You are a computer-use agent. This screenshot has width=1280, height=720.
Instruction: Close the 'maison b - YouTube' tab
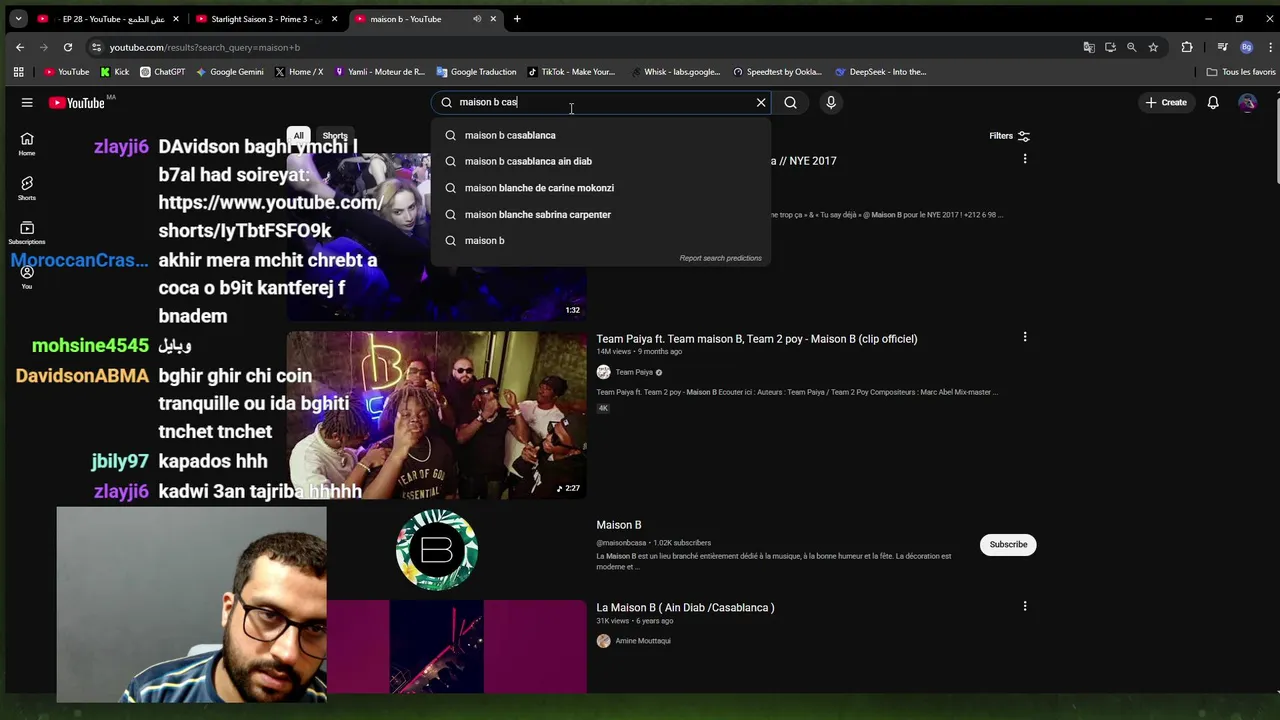pyautogui.click(x=493, y=19)
